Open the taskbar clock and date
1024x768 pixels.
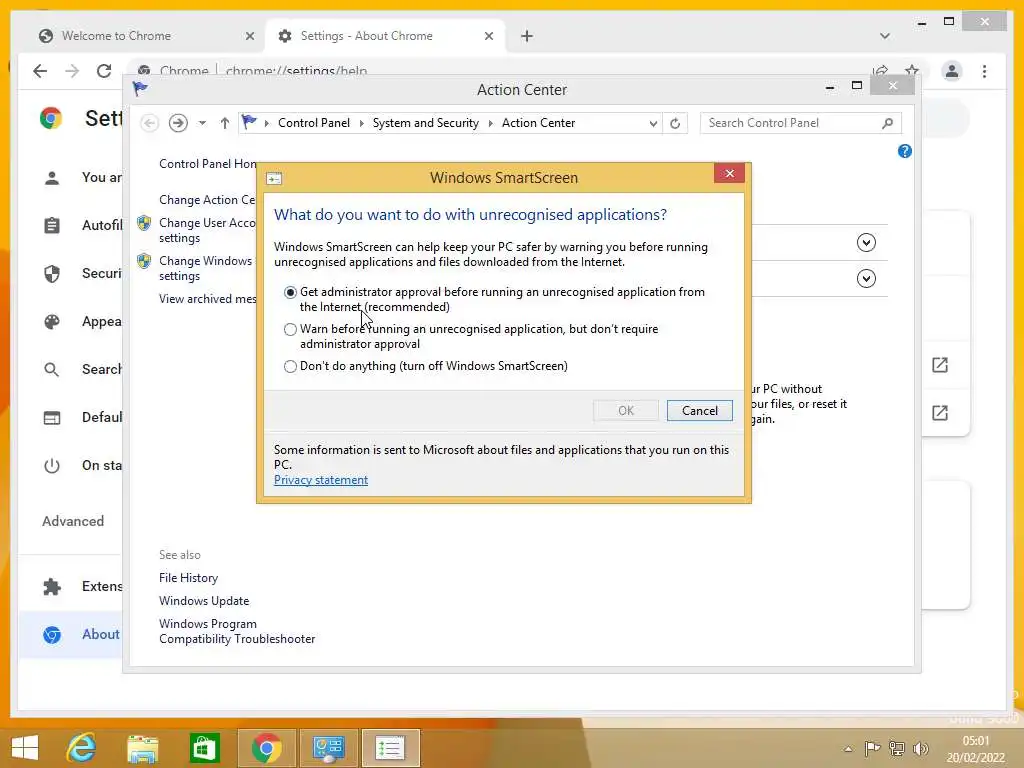[x=976, y=749]
